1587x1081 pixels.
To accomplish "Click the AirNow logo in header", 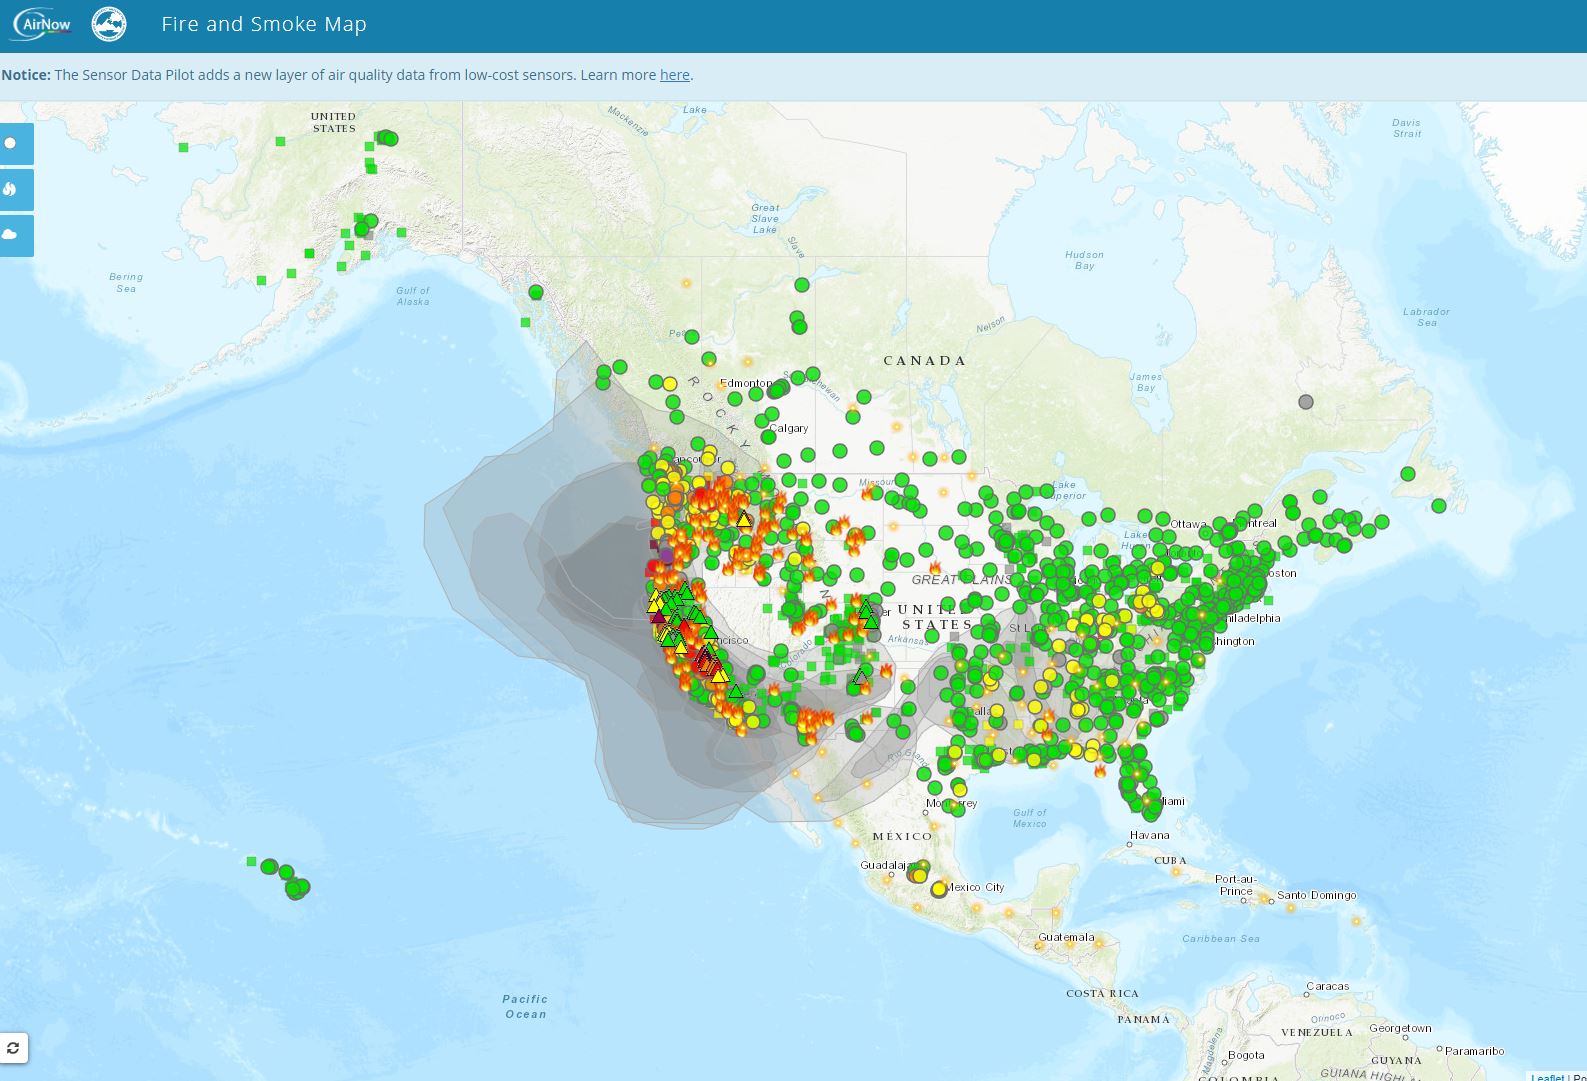I will (42, 23).
